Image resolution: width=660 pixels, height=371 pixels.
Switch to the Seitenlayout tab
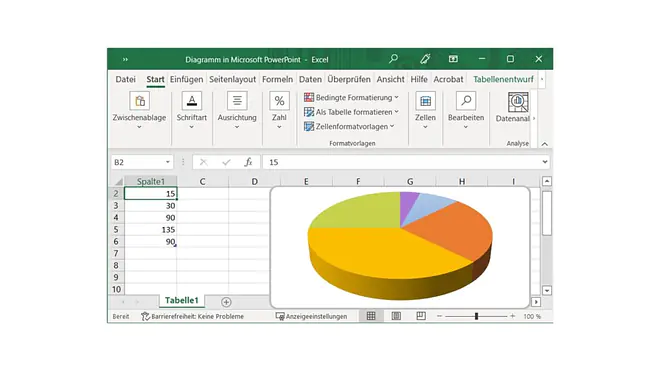[x=232, y=79]
